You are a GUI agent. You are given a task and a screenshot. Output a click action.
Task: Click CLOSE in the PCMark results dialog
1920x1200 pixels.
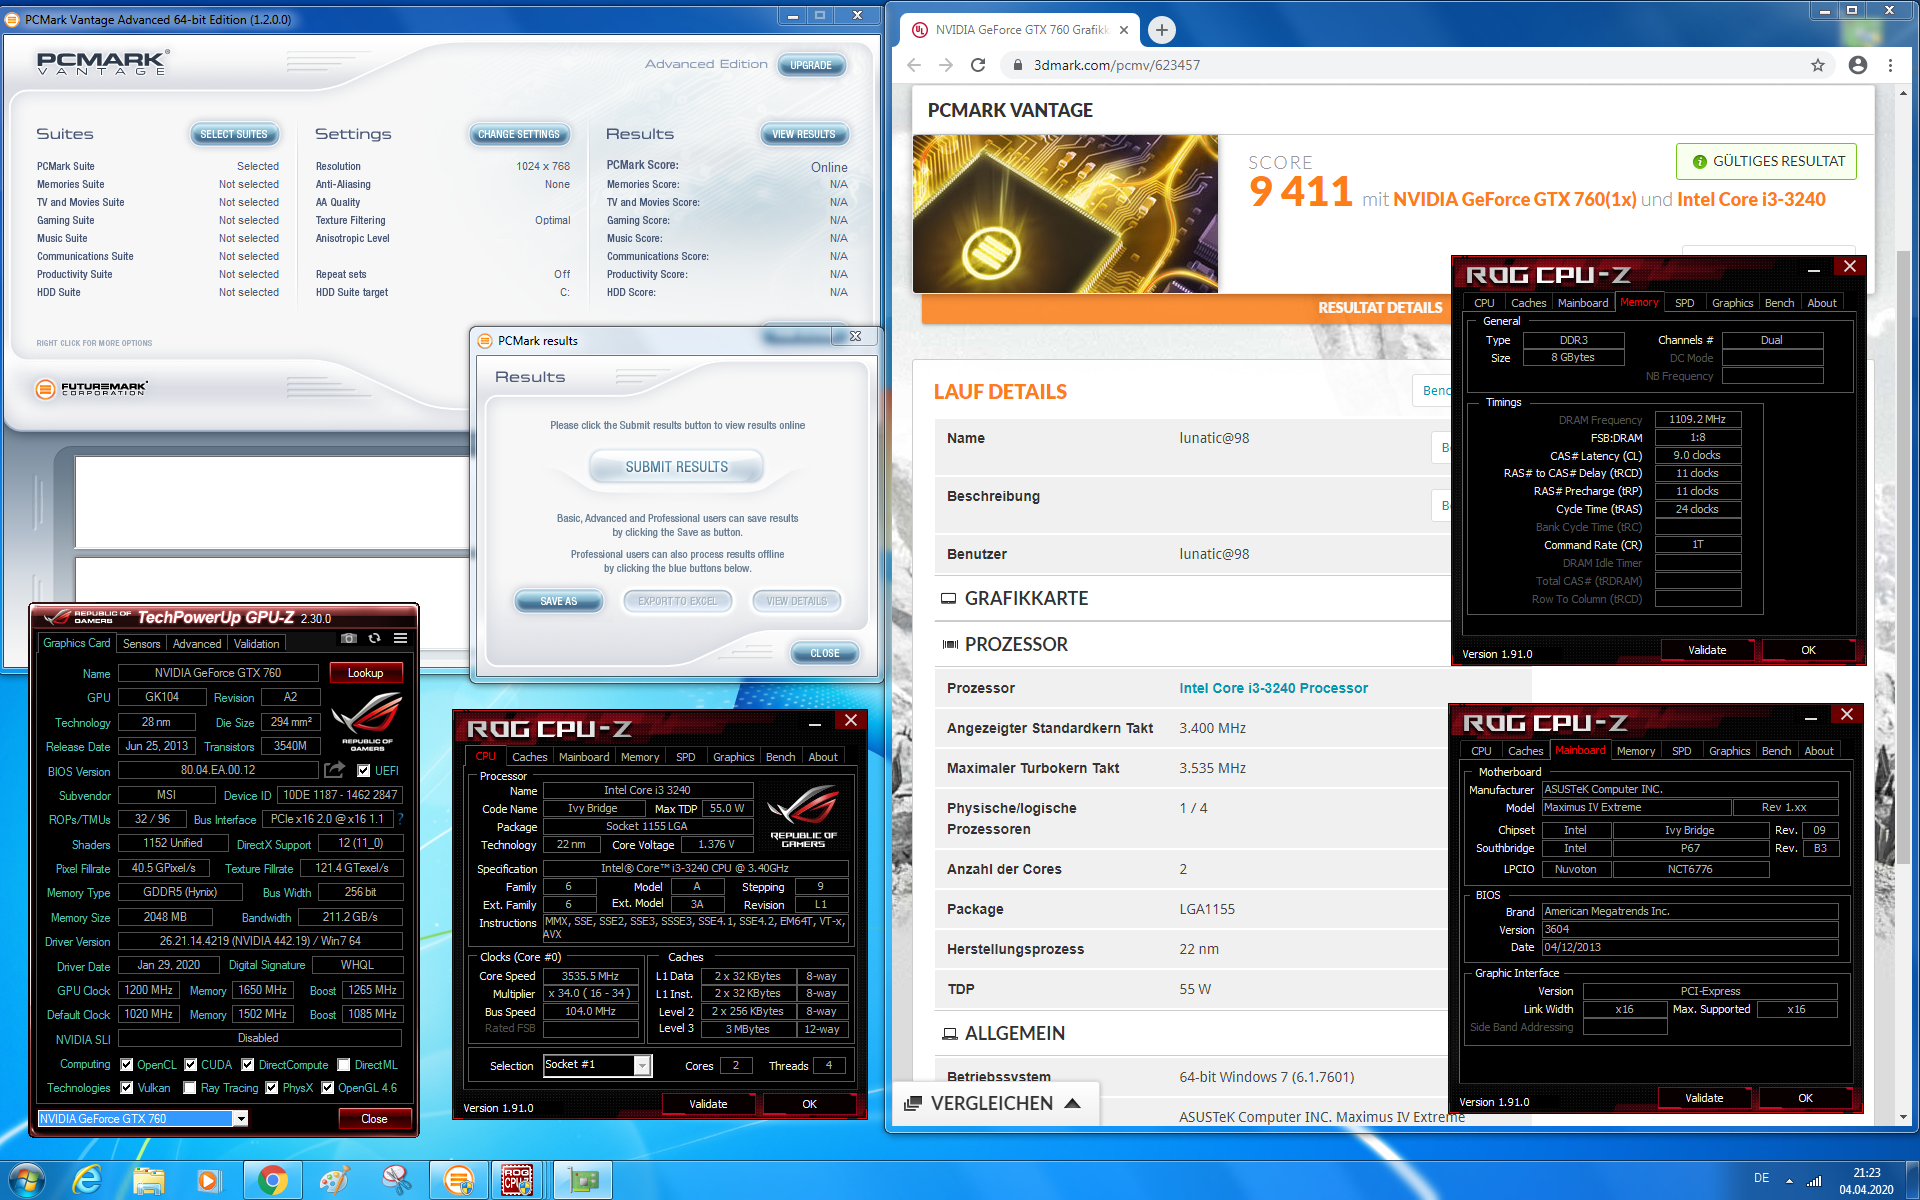click(825, 653)
